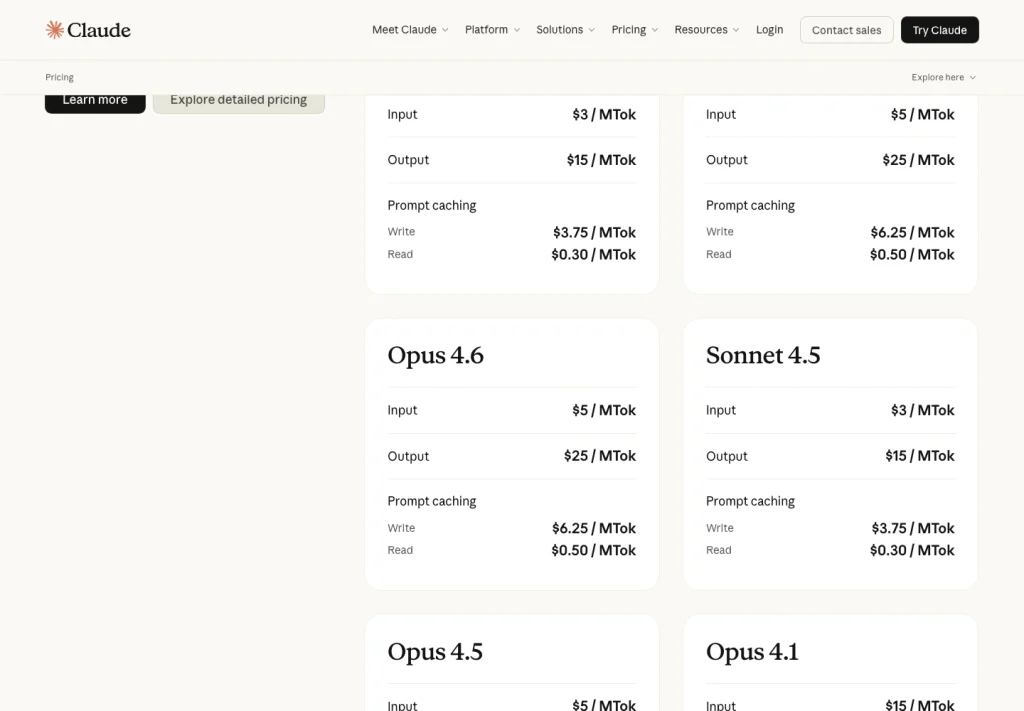Click Opus 4.6 cache read price $0.50 / MTok
1024x711 pixels.
coord(594,550)
